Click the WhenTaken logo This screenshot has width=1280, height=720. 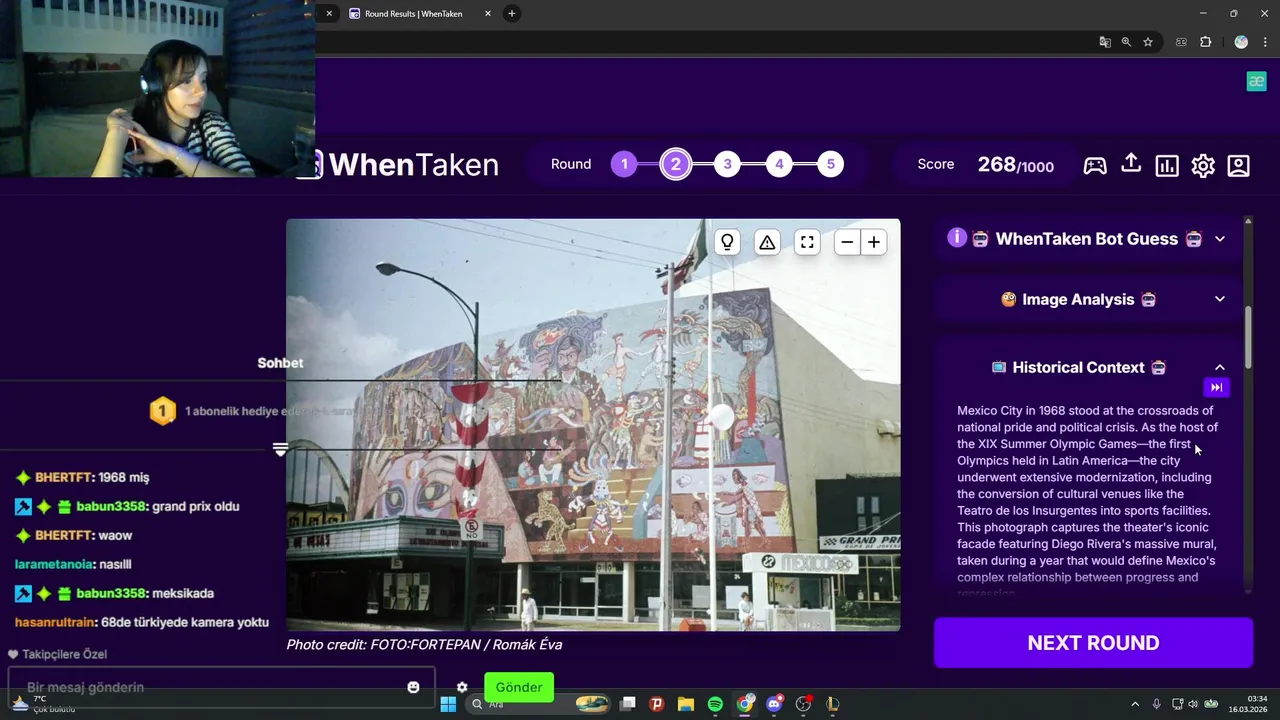pos(406,164)
